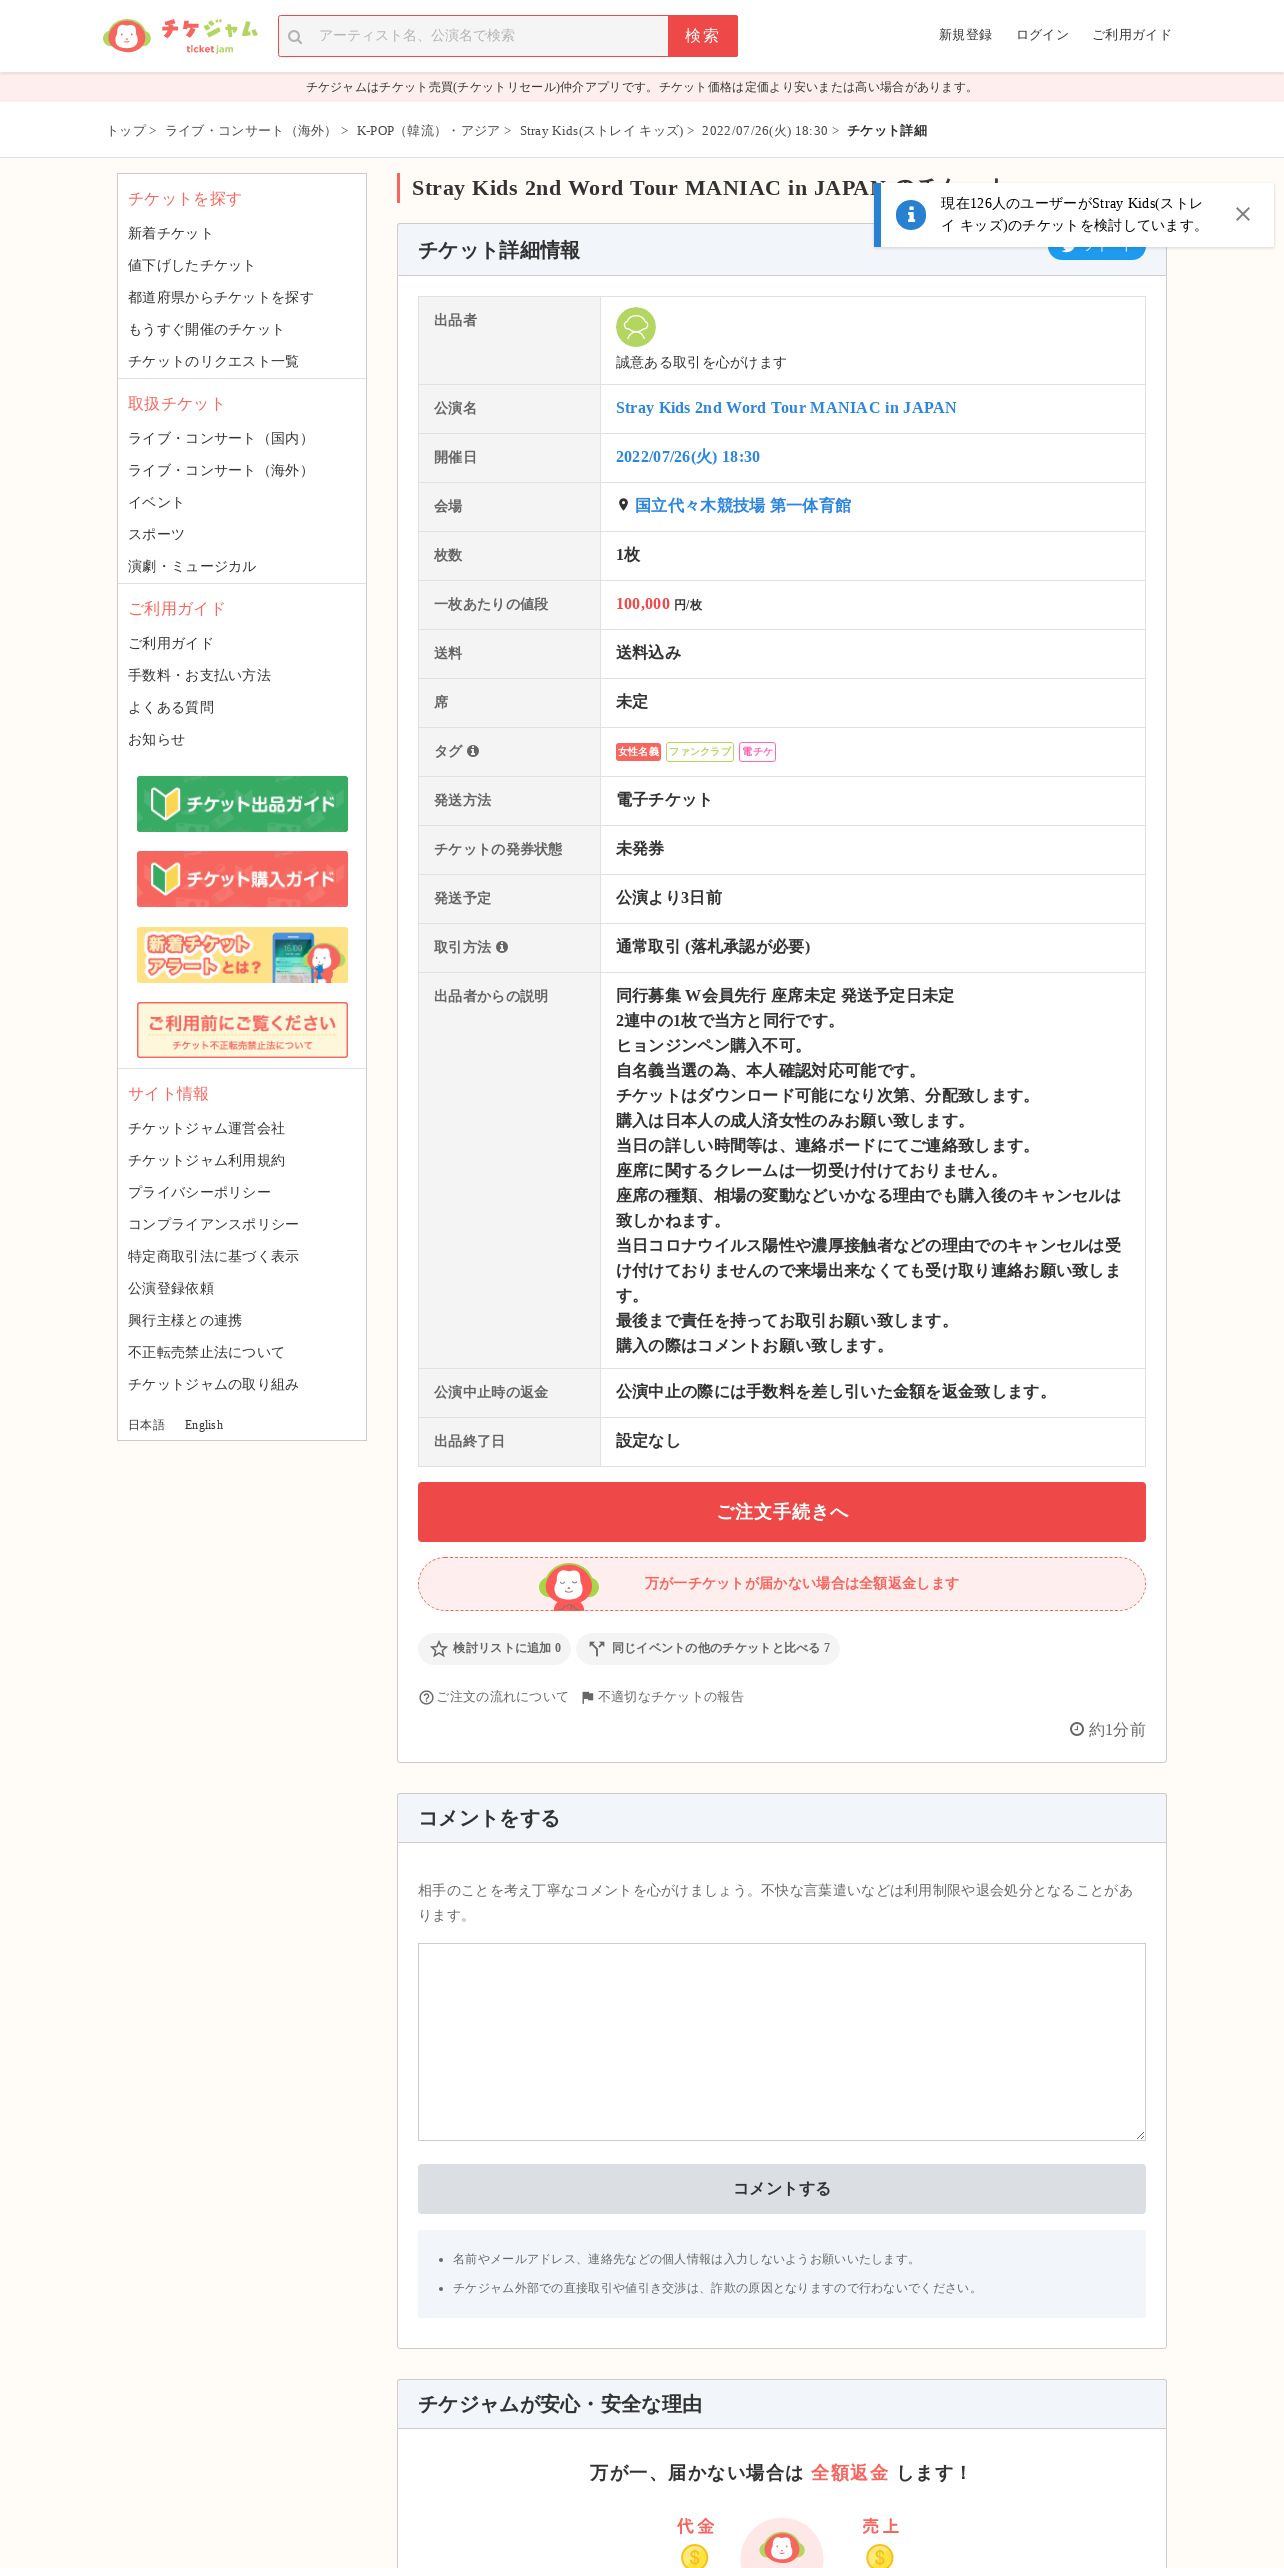The height and width of the screenshot is (2568, 1284).
Task: Open 特定商取引法に基づく表示 in sidebar
Action: tap(213, 1257)
